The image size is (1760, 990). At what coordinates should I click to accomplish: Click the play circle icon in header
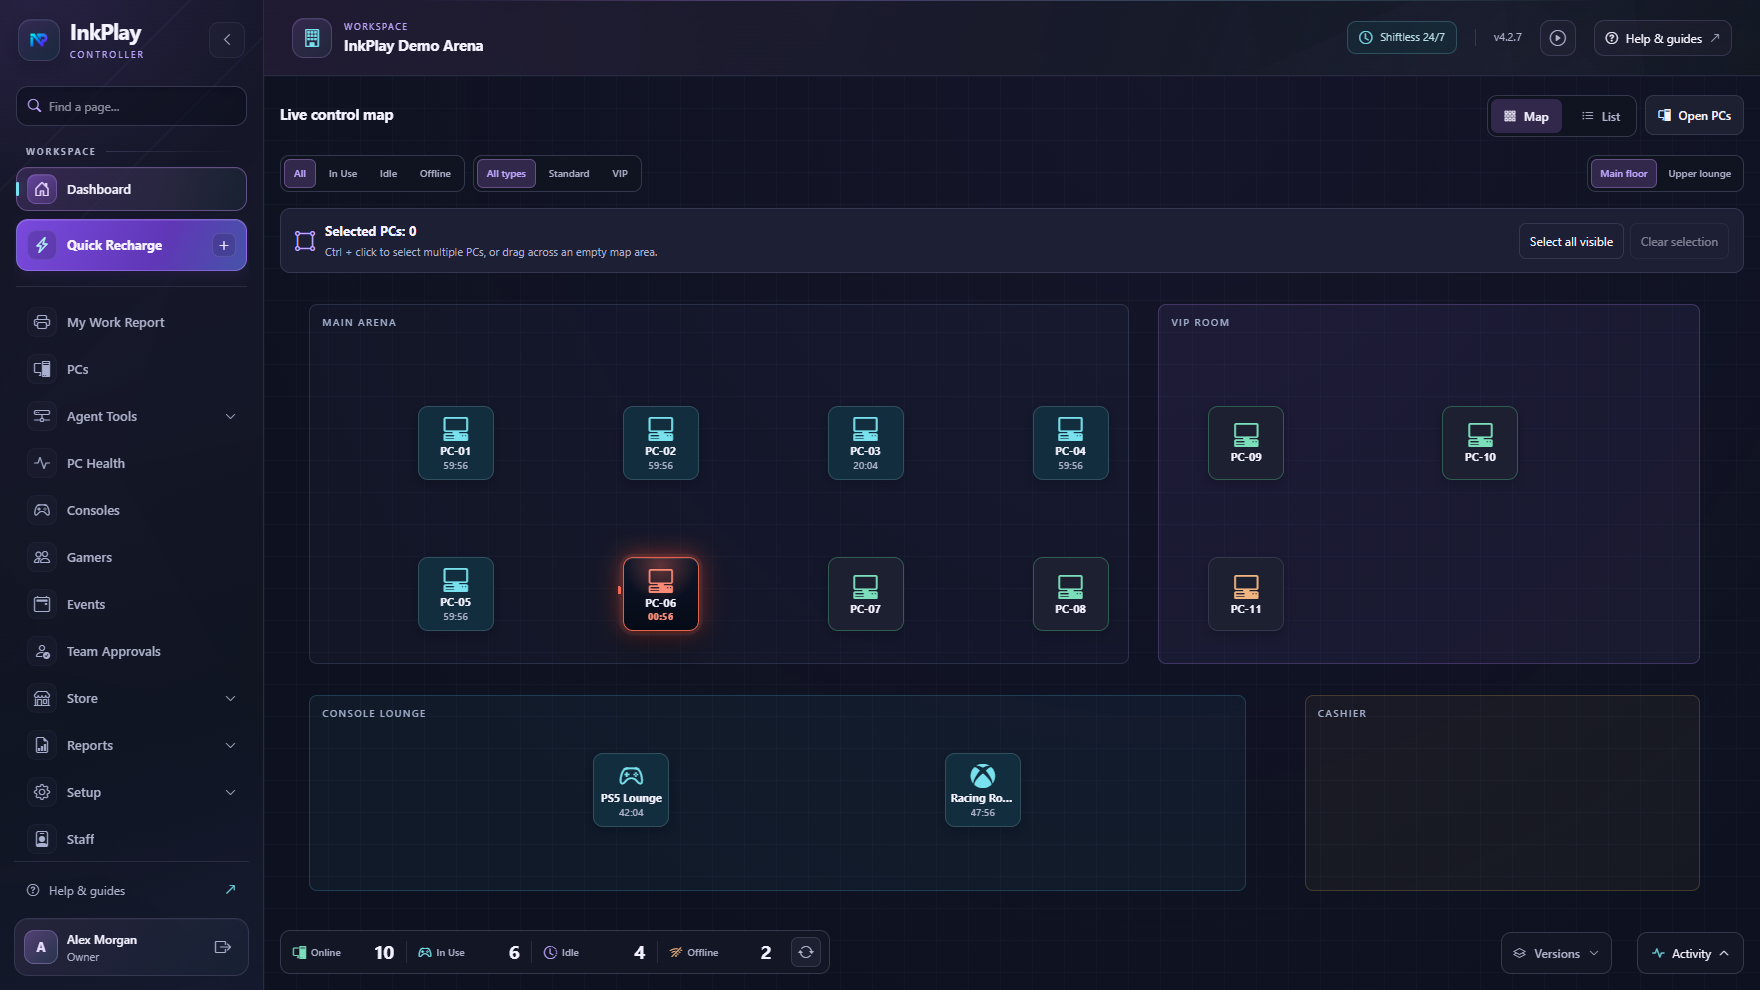1557,38
